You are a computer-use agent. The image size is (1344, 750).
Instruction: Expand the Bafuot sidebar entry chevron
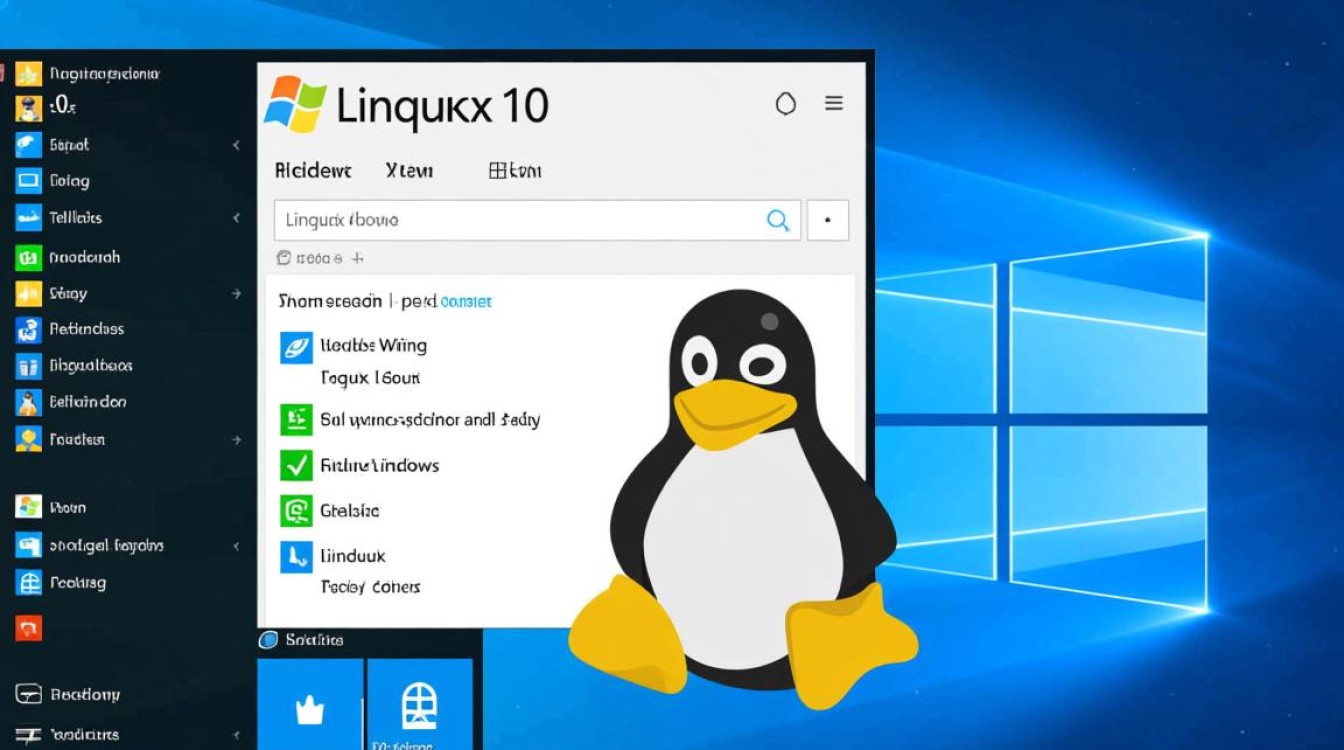[x=237, y=144]
